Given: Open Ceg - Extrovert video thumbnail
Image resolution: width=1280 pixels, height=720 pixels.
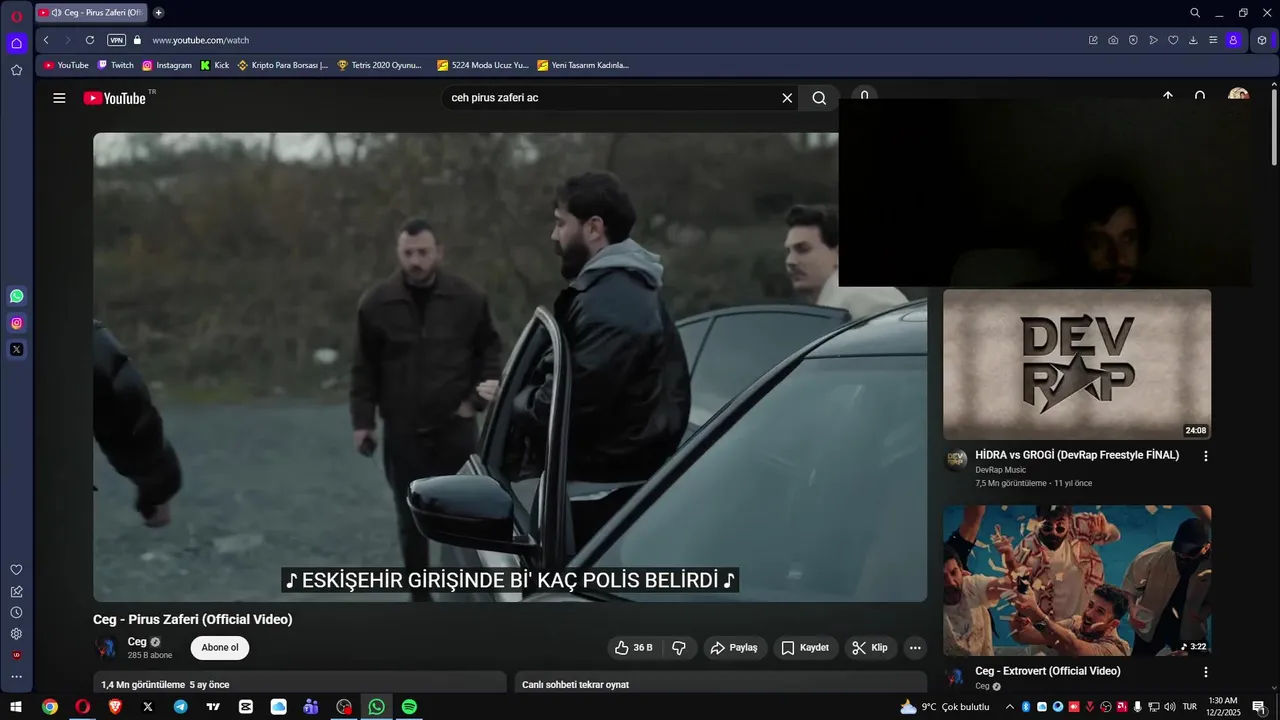Looking at the screenshot, I should tap(1077, 580).
